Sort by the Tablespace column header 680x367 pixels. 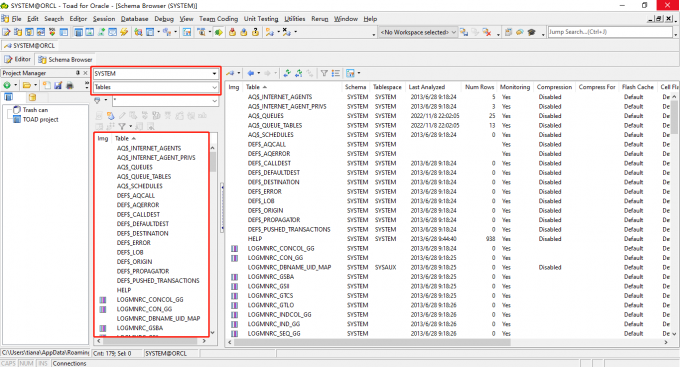coord(387,87)
